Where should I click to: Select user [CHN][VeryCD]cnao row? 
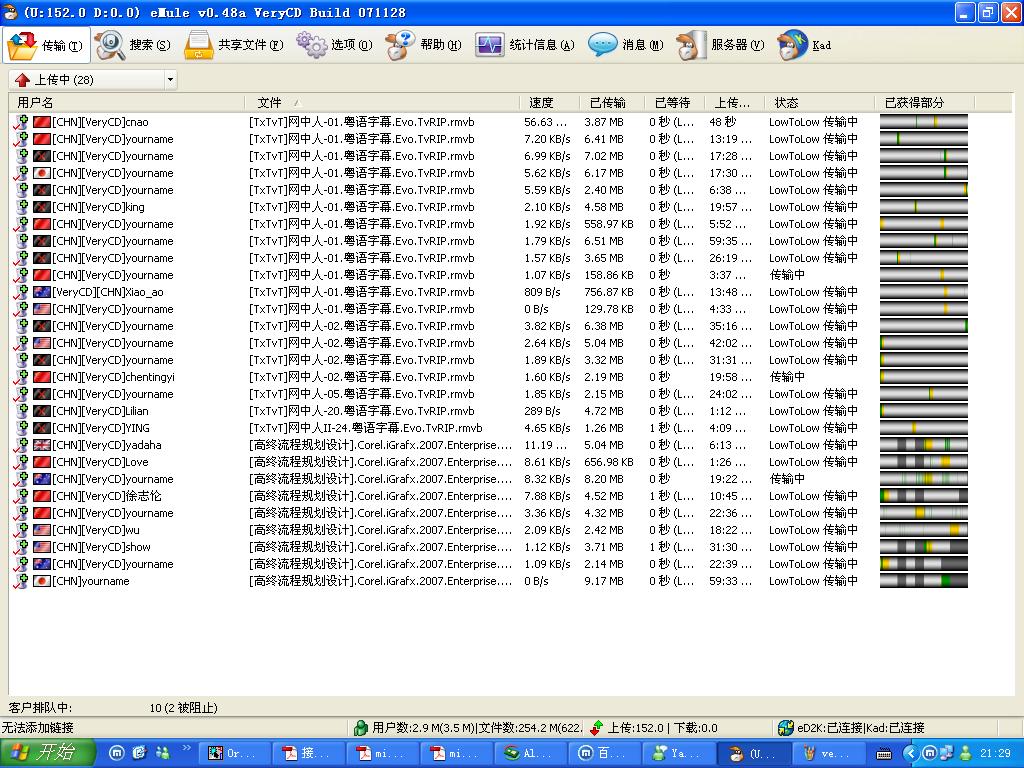click(490, 122)
